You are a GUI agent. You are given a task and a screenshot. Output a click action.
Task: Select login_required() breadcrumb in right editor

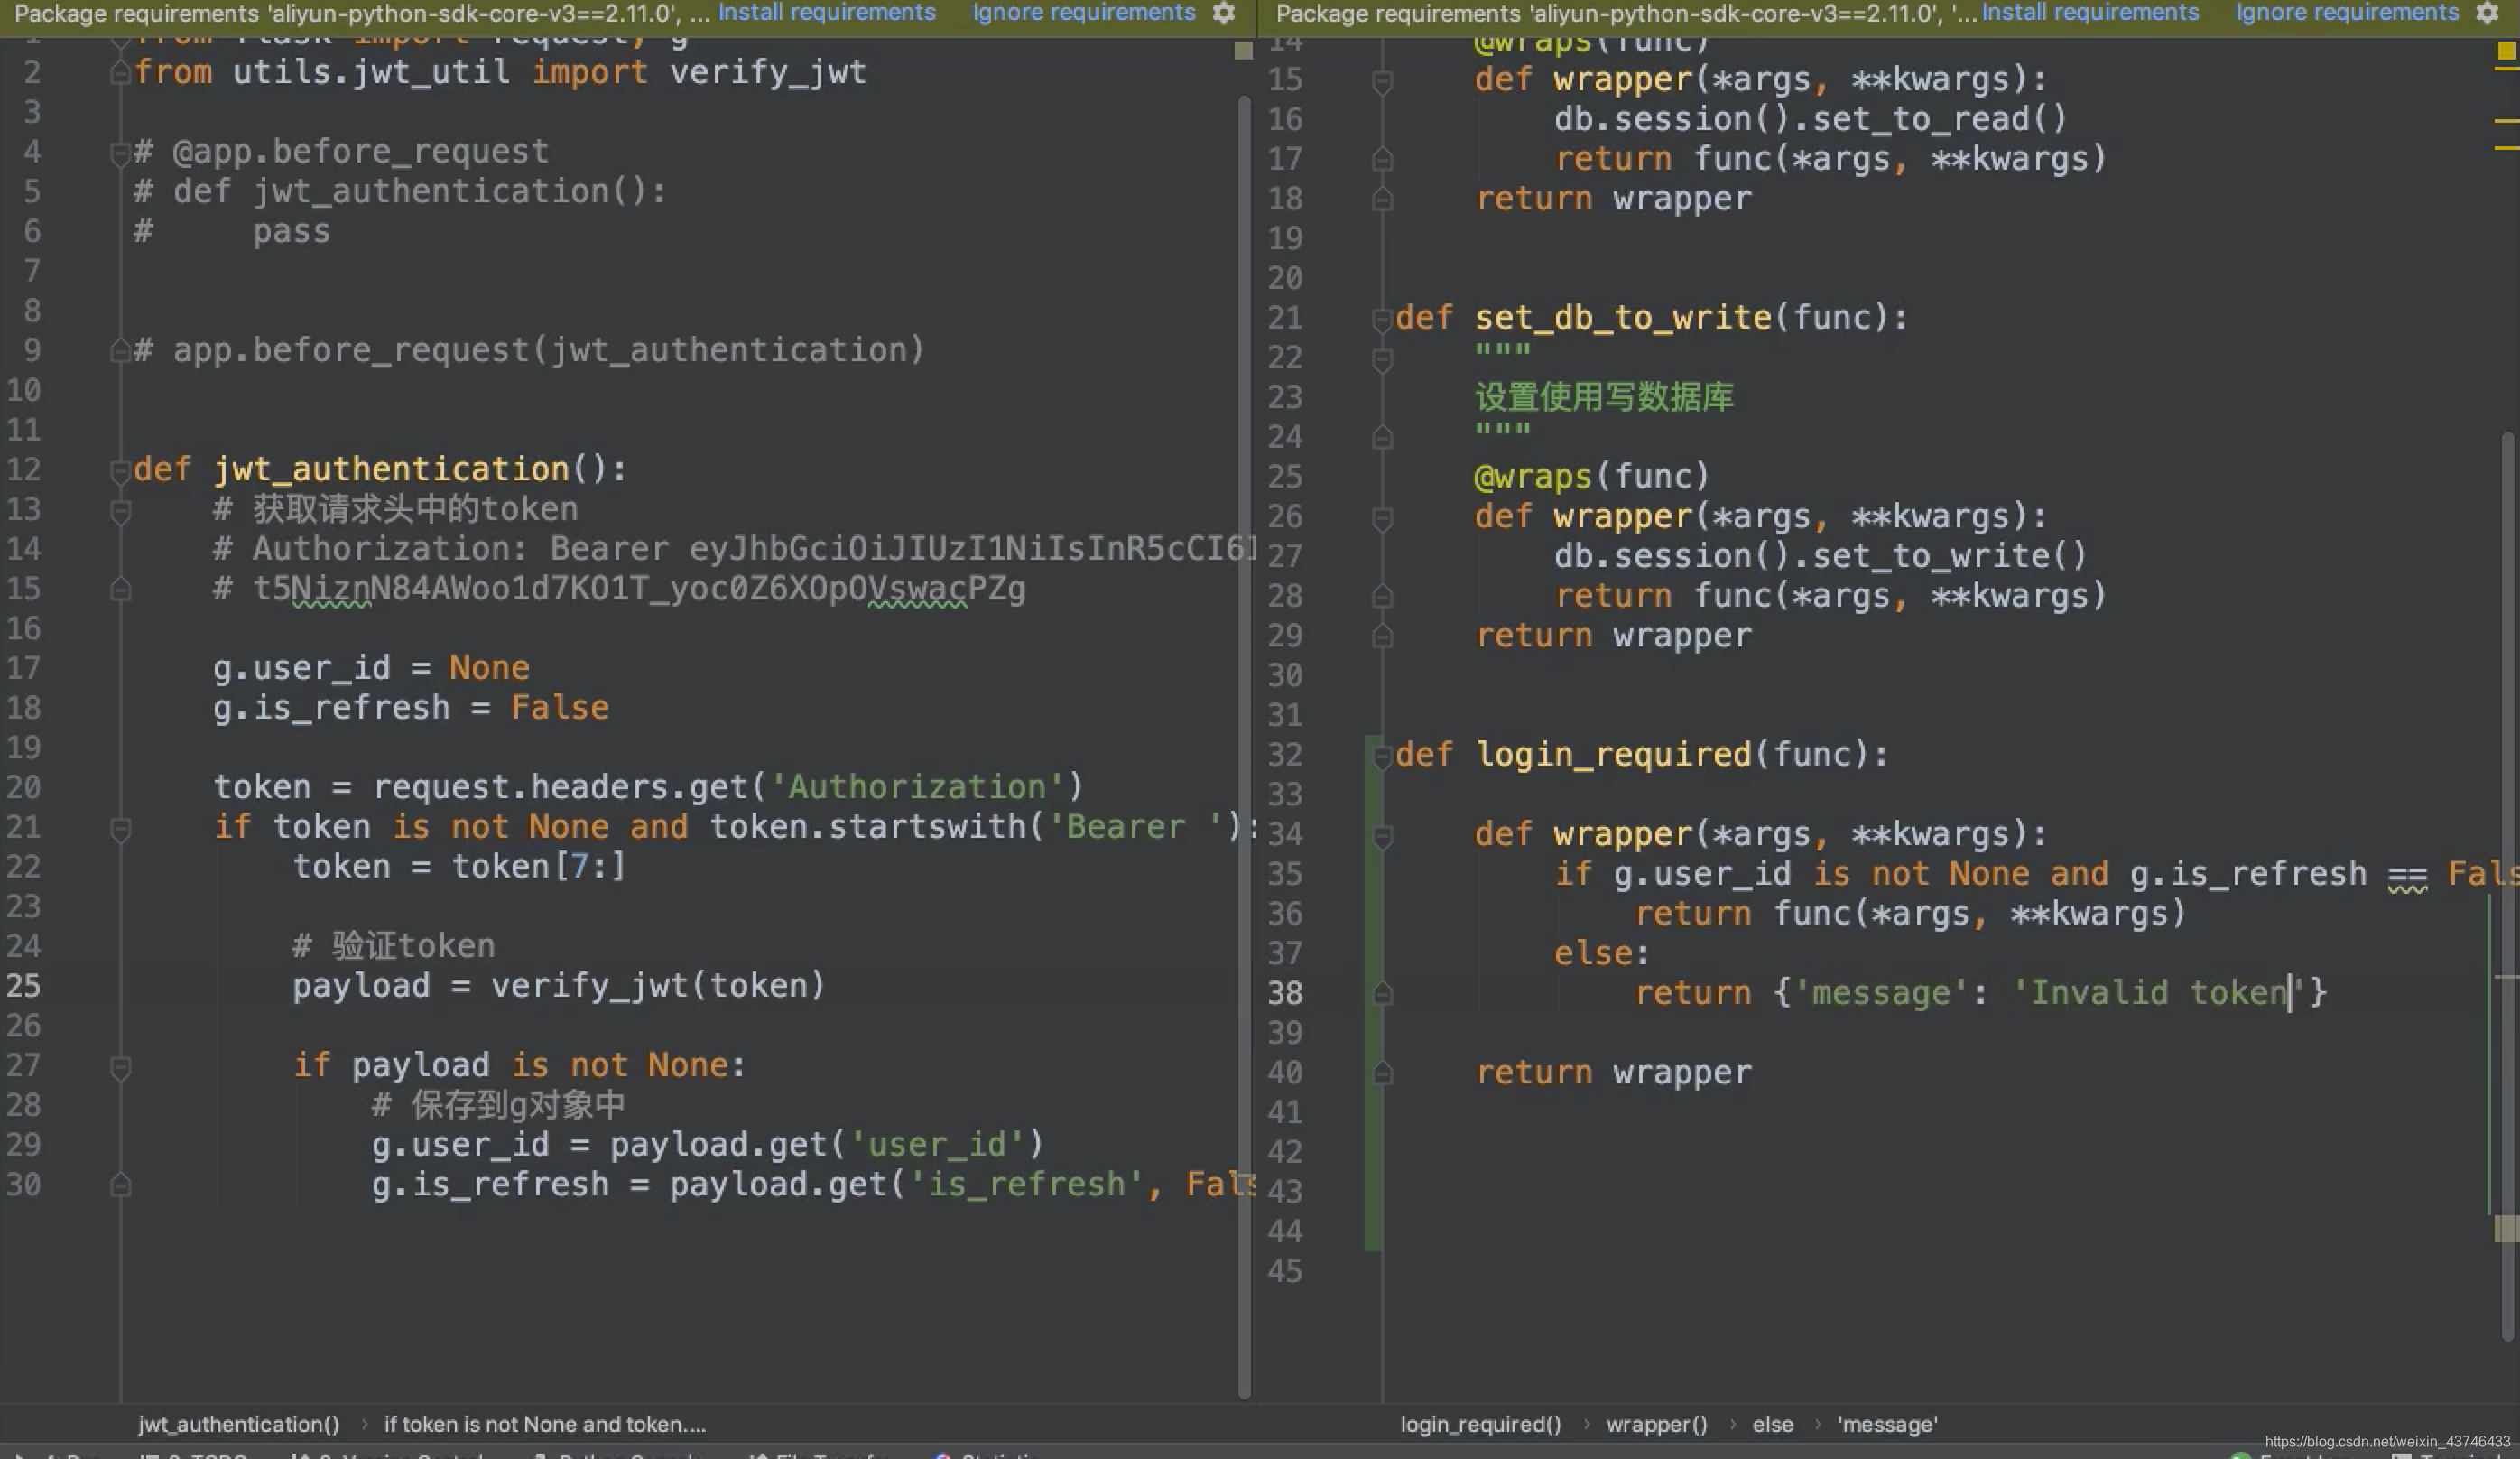(x=1480, y=1424)
